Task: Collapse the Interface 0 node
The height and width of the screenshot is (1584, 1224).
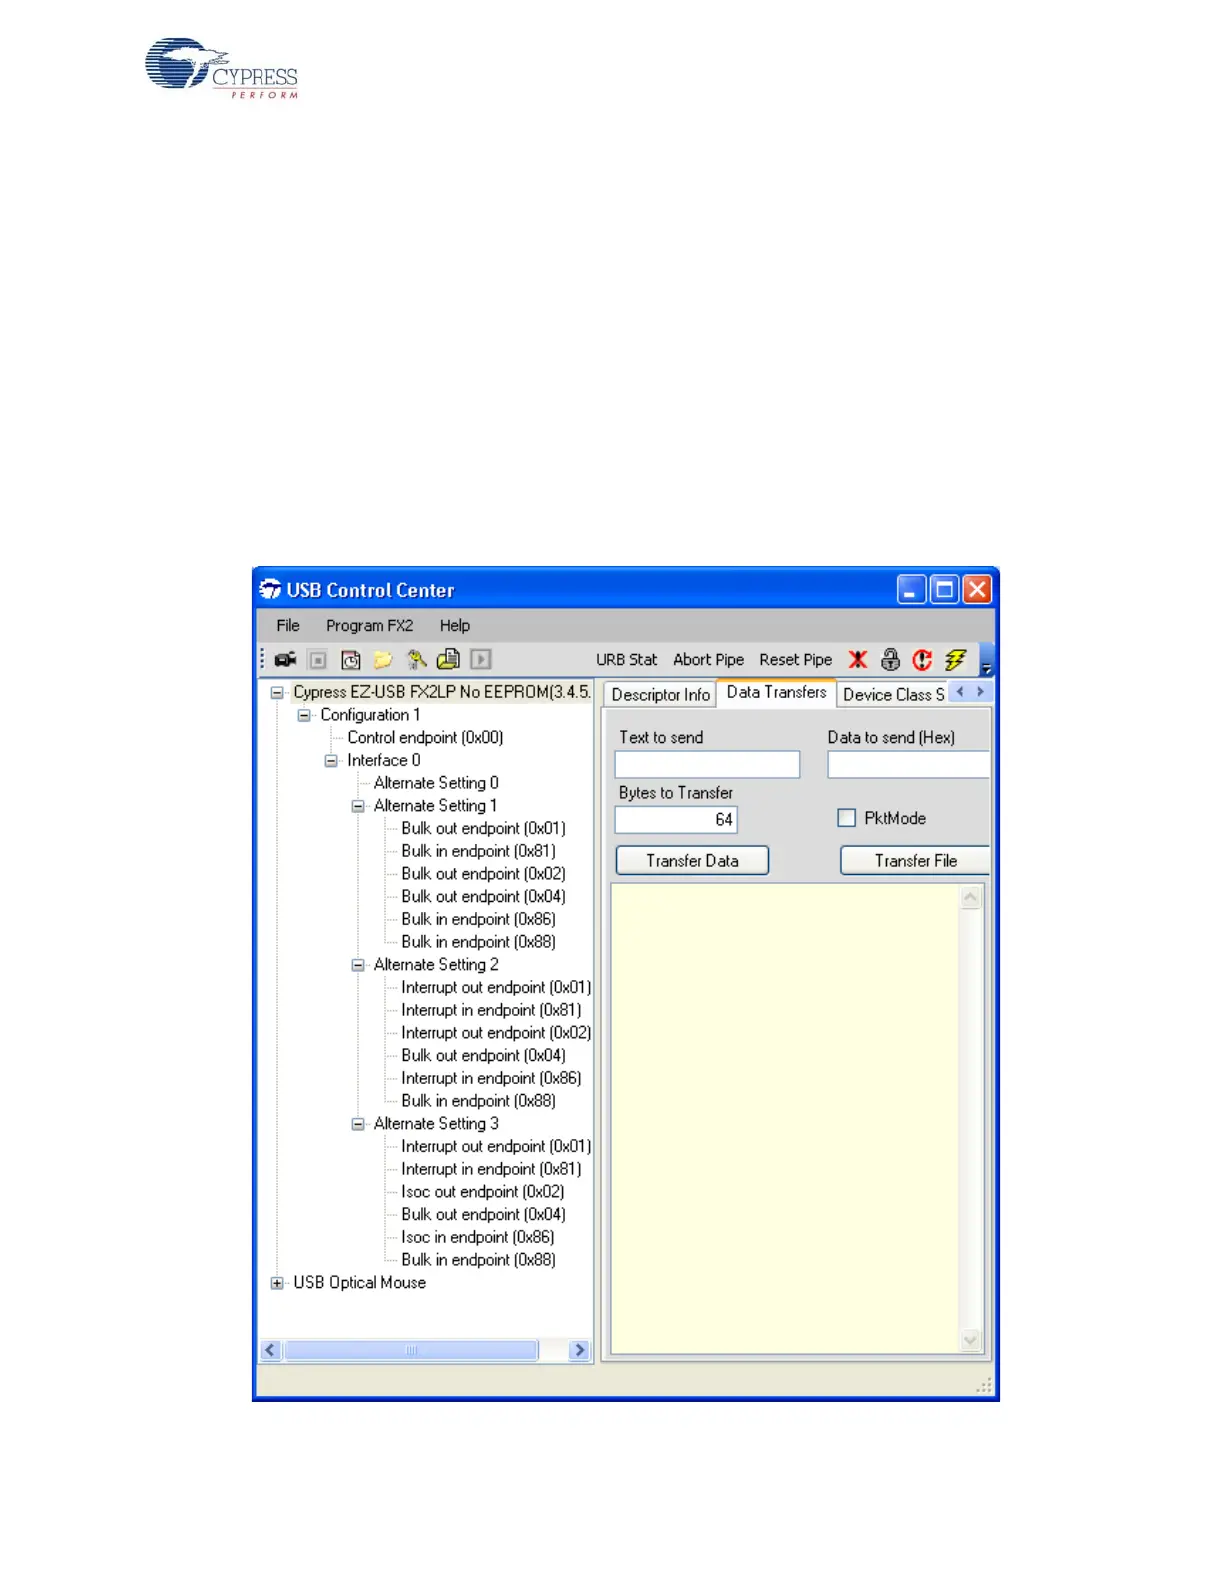Action: click(331, 761)
